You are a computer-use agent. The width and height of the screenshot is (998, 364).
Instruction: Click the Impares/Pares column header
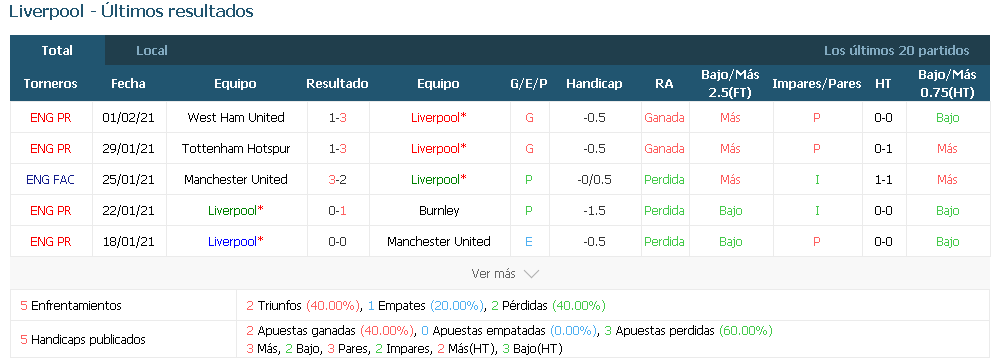(817, 84)
